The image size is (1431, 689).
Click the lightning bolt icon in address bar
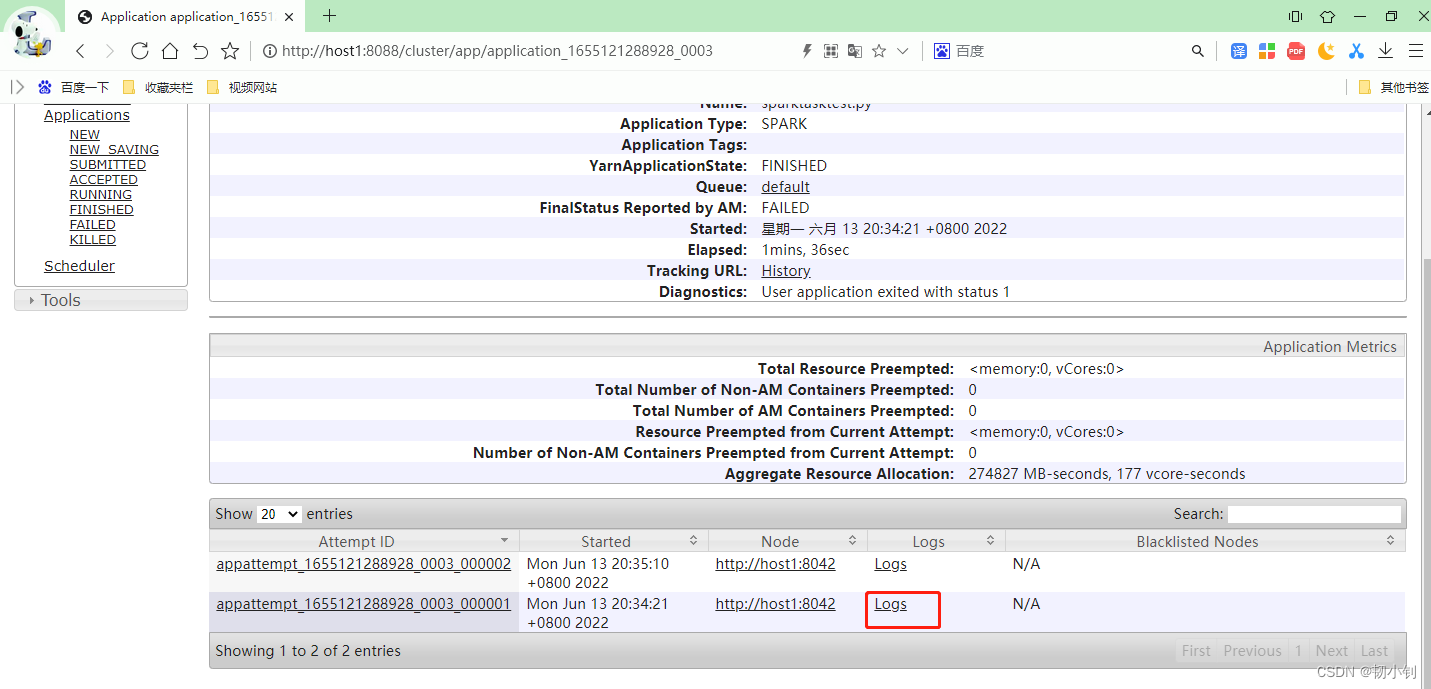pyautogui.click(x=807, y=50)
